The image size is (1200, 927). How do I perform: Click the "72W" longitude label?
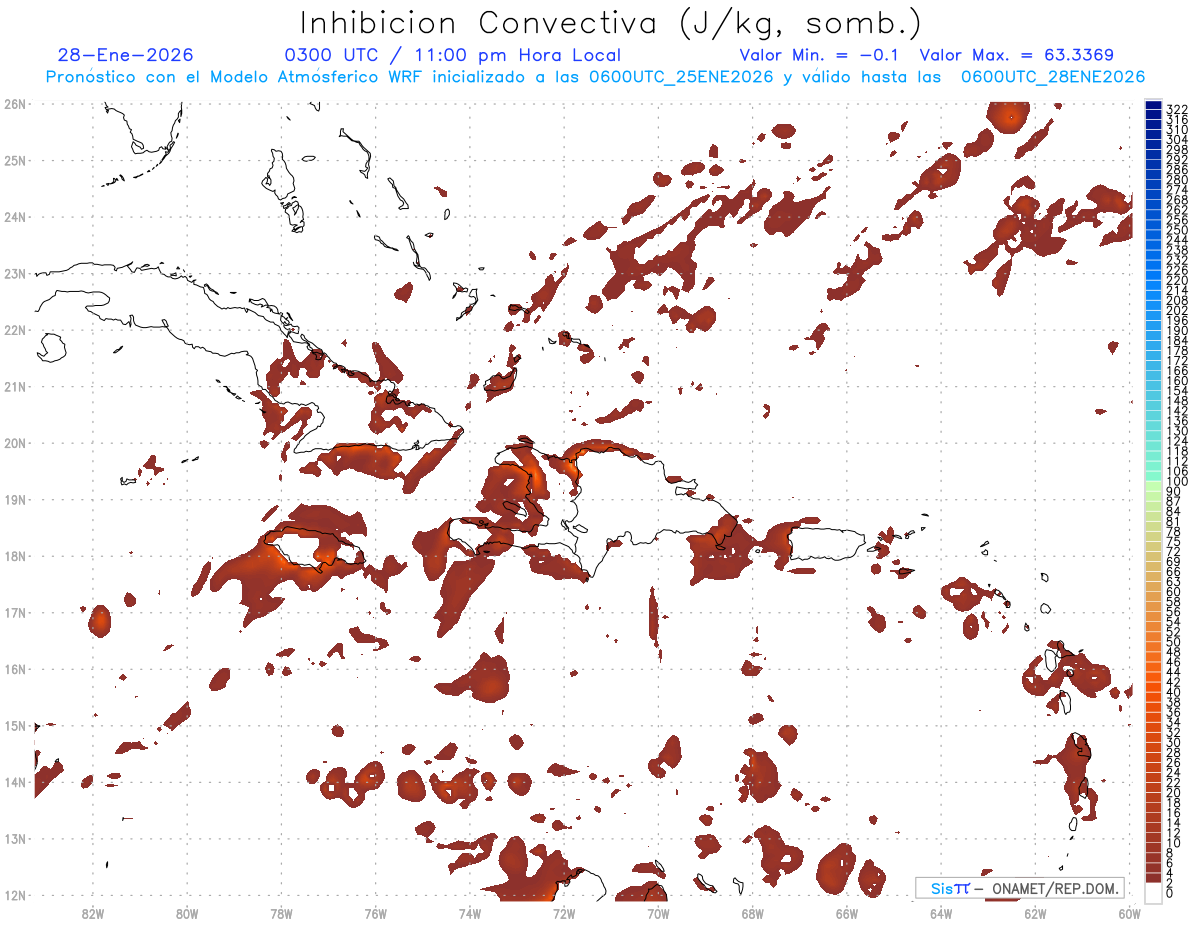point(564,913)
